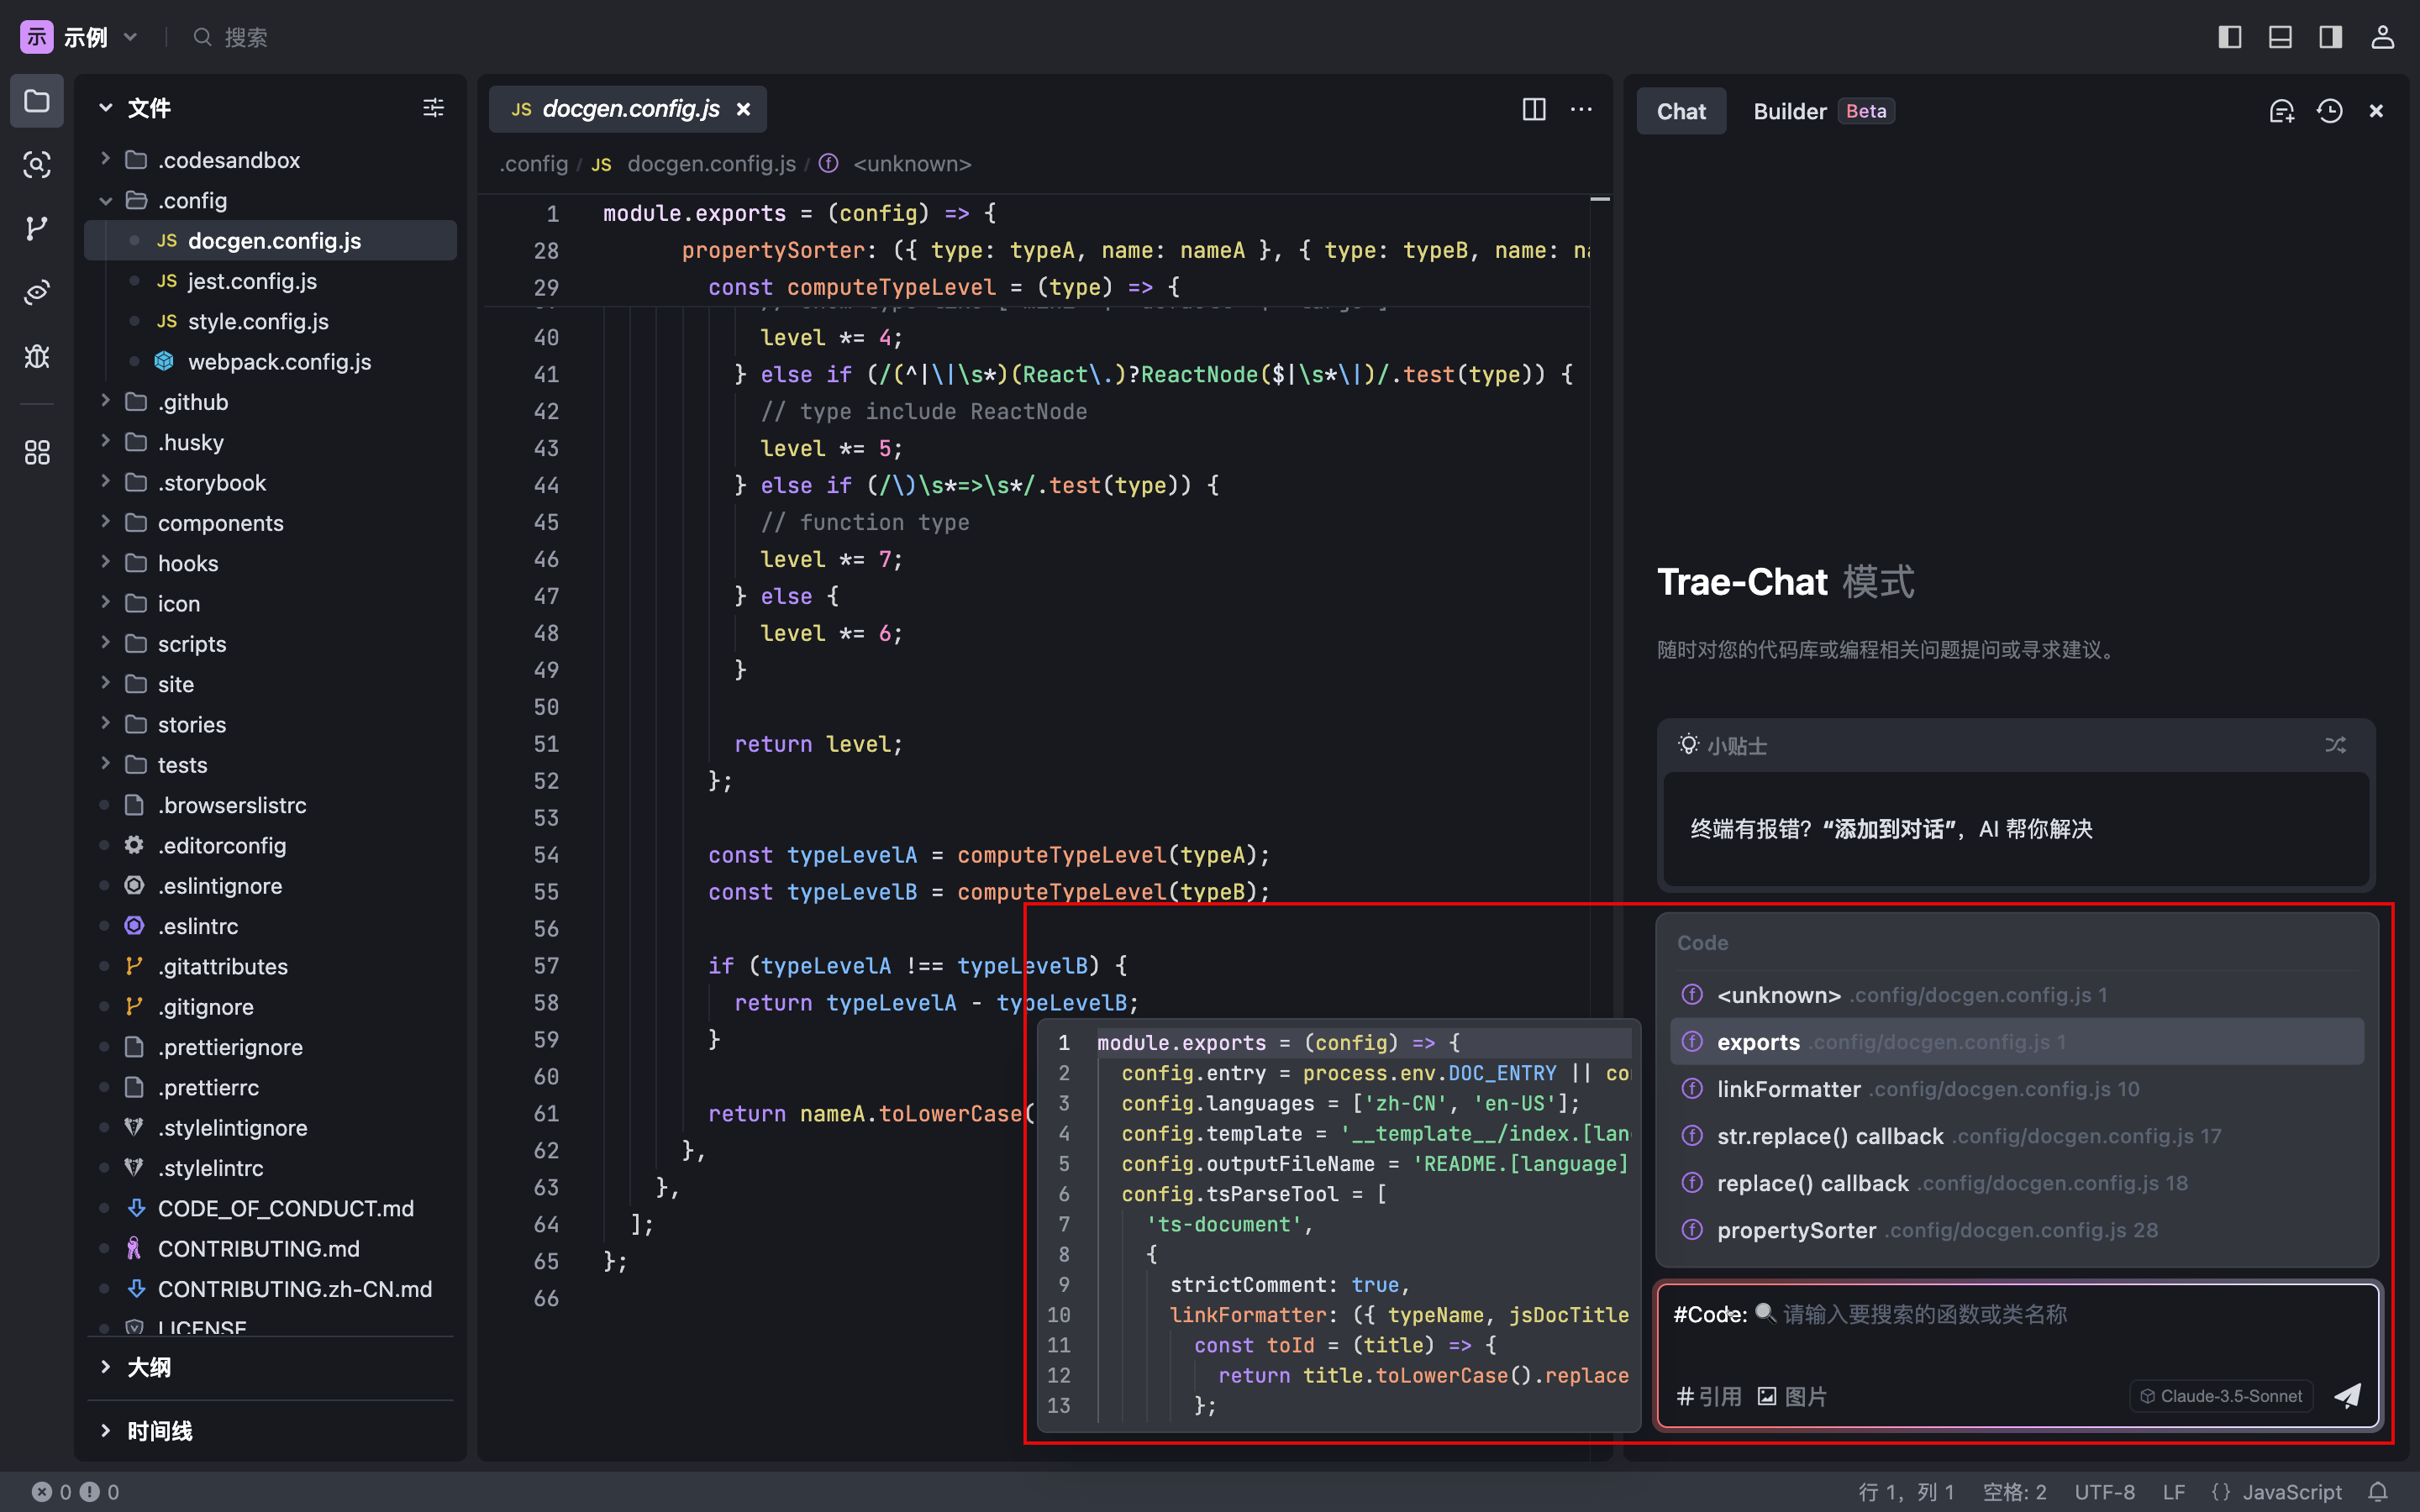Open style.config.js in the file tree
This screenshot has height=1512, width=2420.
(x=270, y=321)
